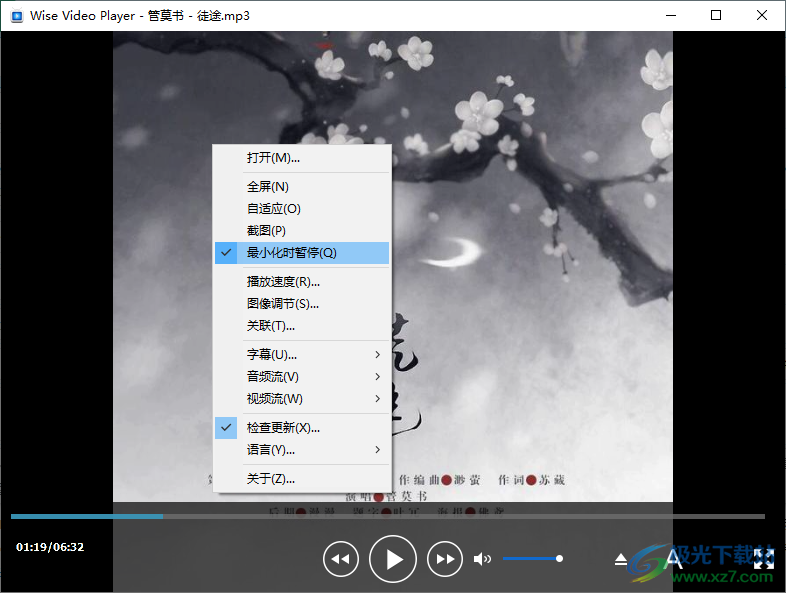This screenshot has height=593, width=786.
Task: Open 关联(T)... file association
Action: 302,326
